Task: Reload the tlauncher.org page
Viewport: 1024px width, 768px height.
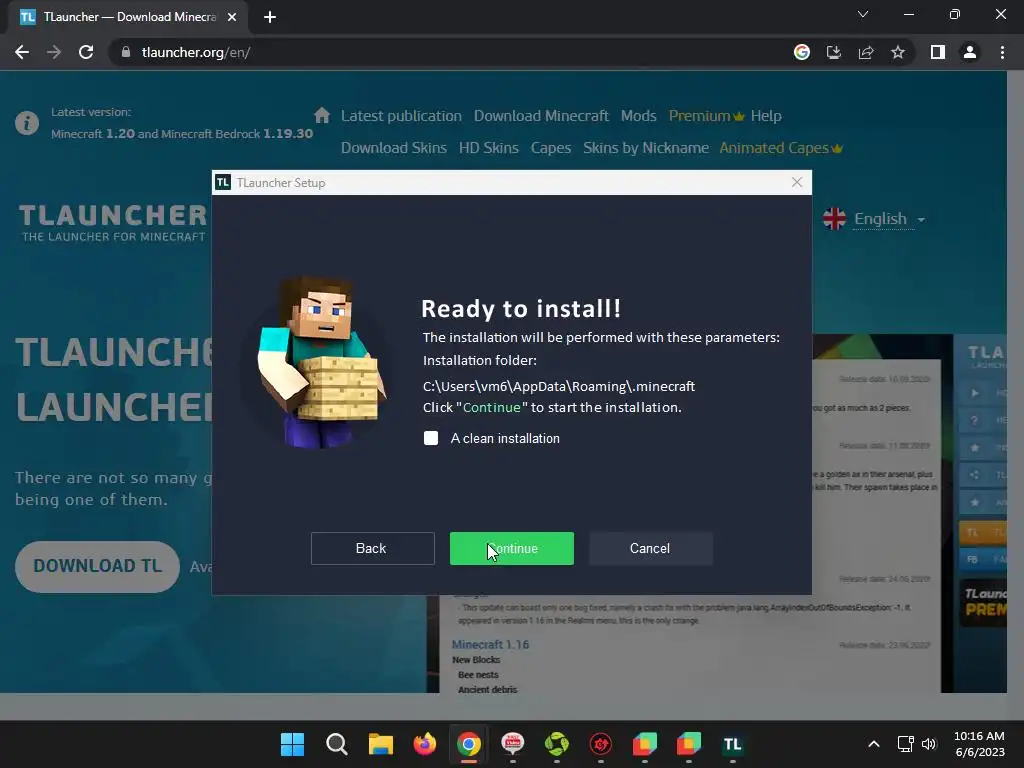Action: (x=86, y=52)
